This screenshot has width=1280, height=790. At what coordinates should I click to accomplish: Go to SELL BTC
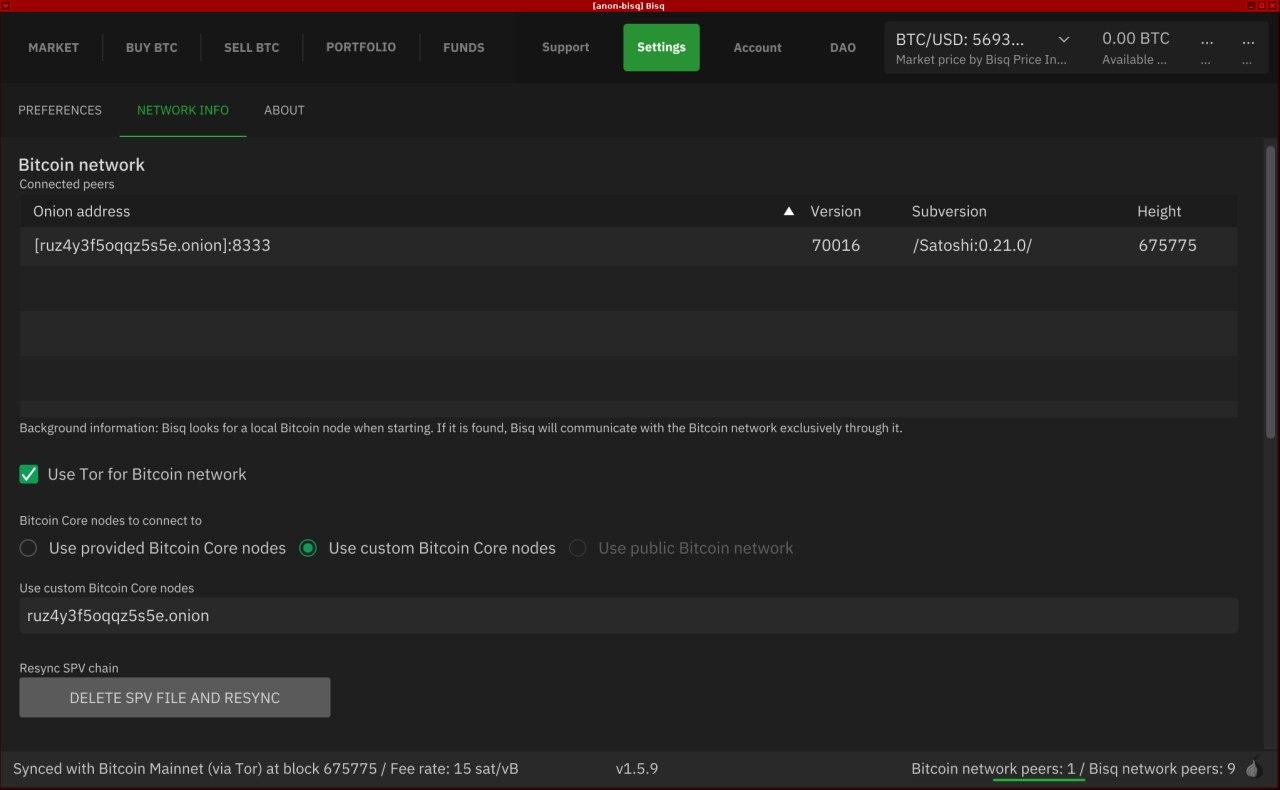pos(252,47)
